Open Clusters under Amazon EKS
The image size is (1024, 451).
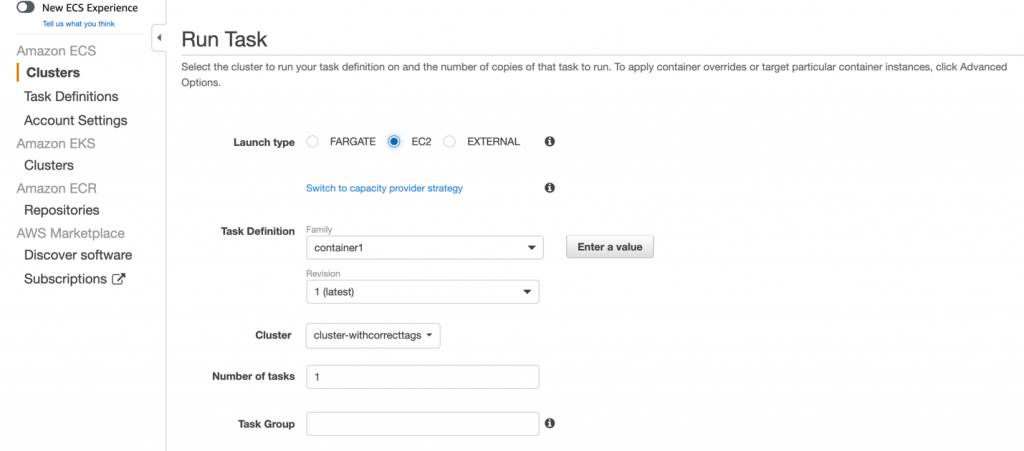pyautogui.click(x=49, y=165)
